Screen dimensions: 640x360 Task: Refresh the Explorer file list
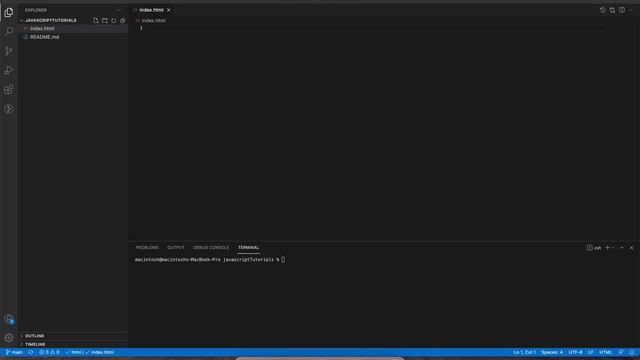pos(114,20)
